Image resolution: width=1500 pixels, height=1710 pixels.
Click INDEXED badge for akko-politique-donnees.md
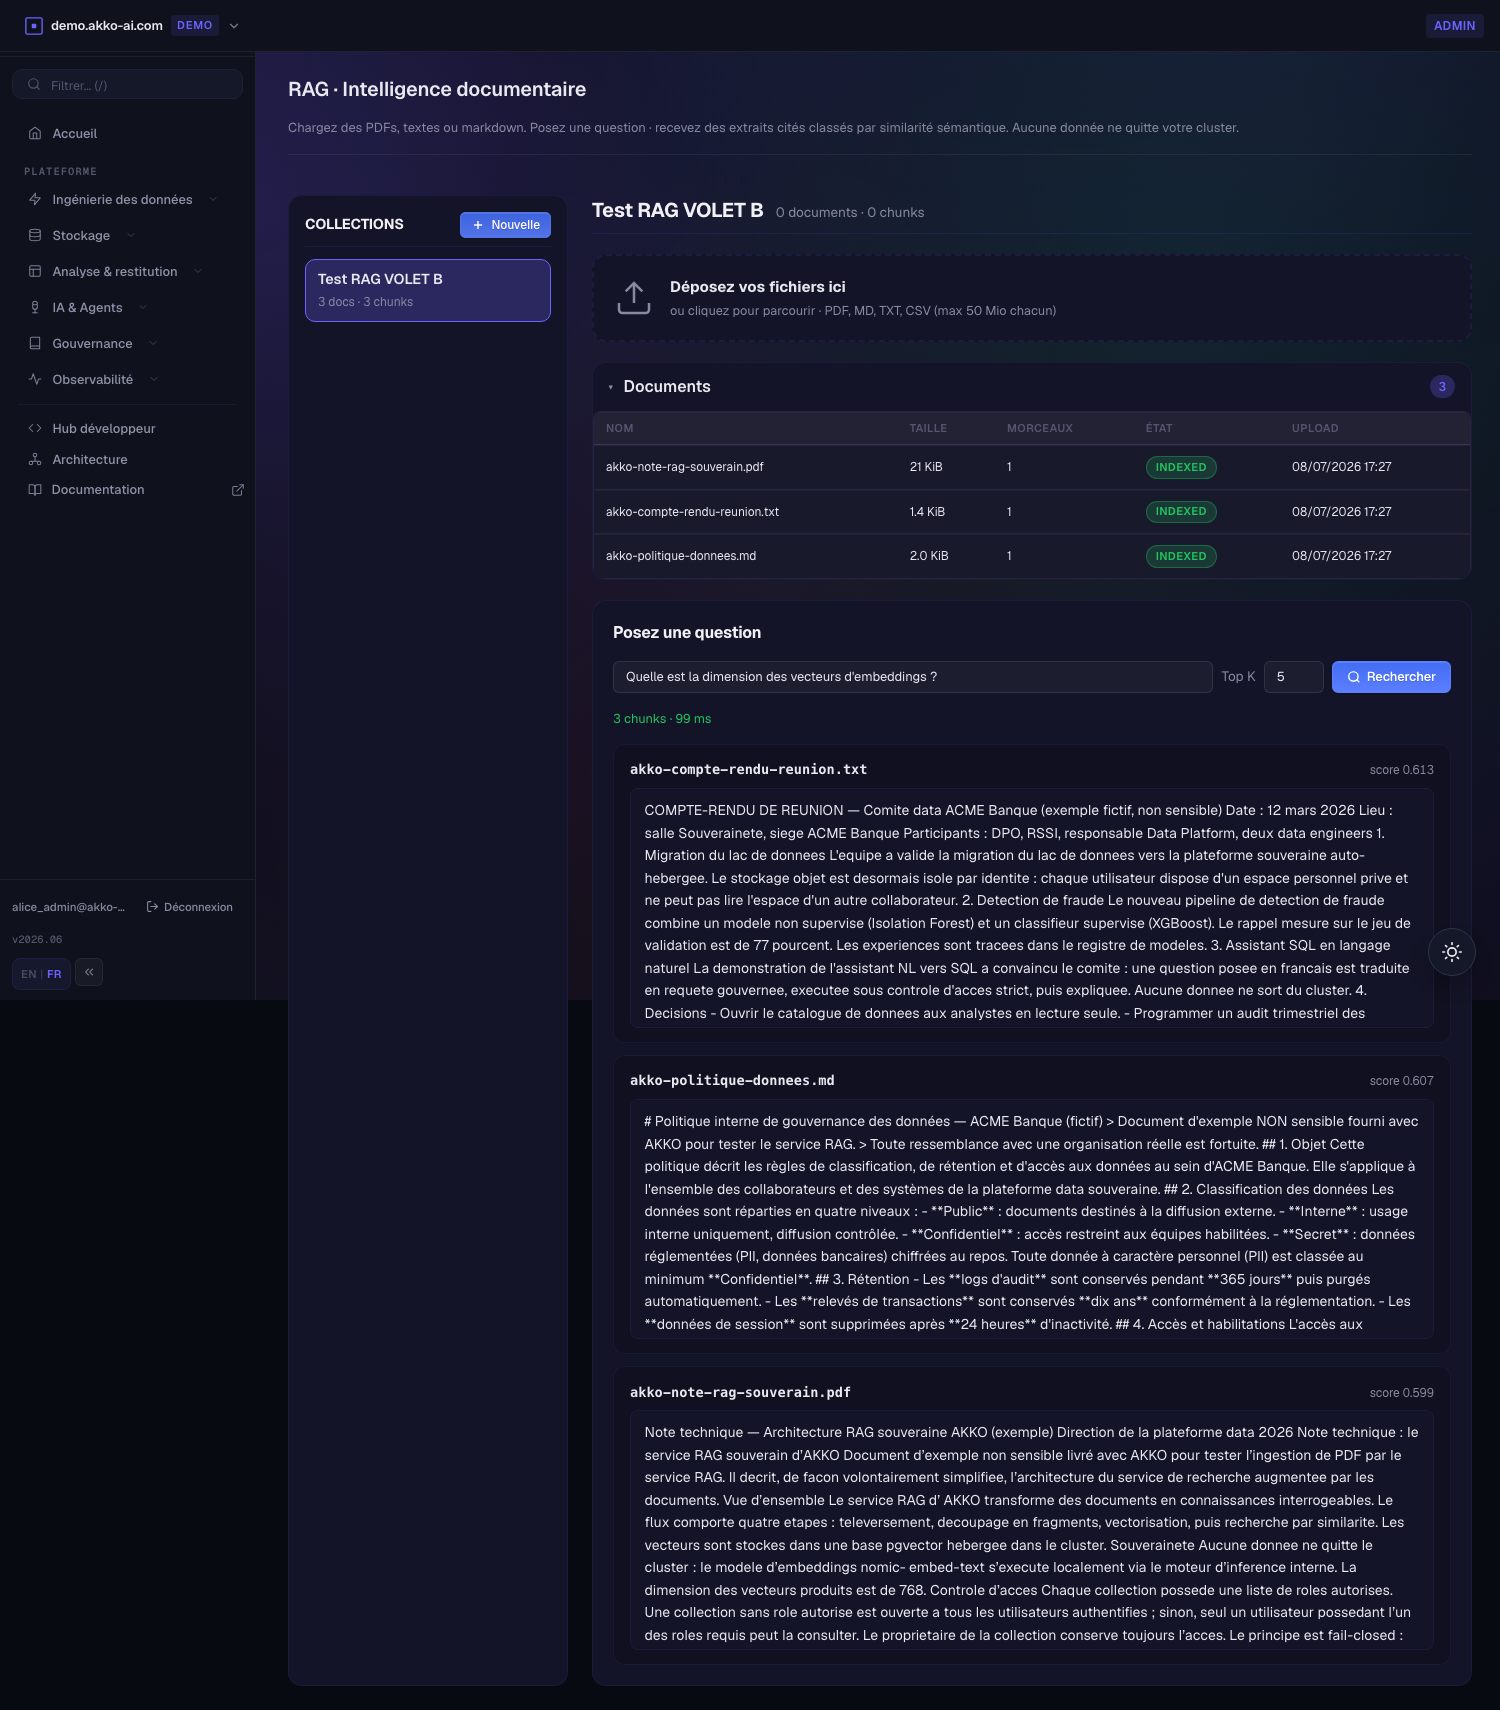[x=1181, y=556]
